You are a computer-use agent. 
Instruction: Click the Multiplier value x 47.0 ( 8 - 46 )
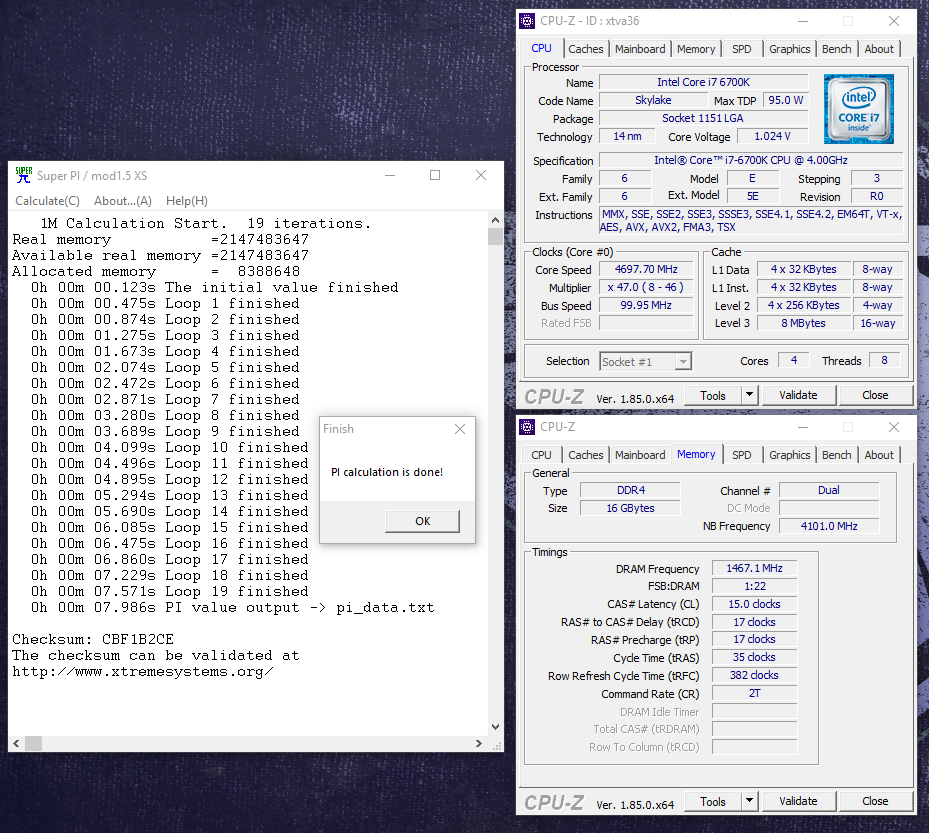tap(646, 287)
